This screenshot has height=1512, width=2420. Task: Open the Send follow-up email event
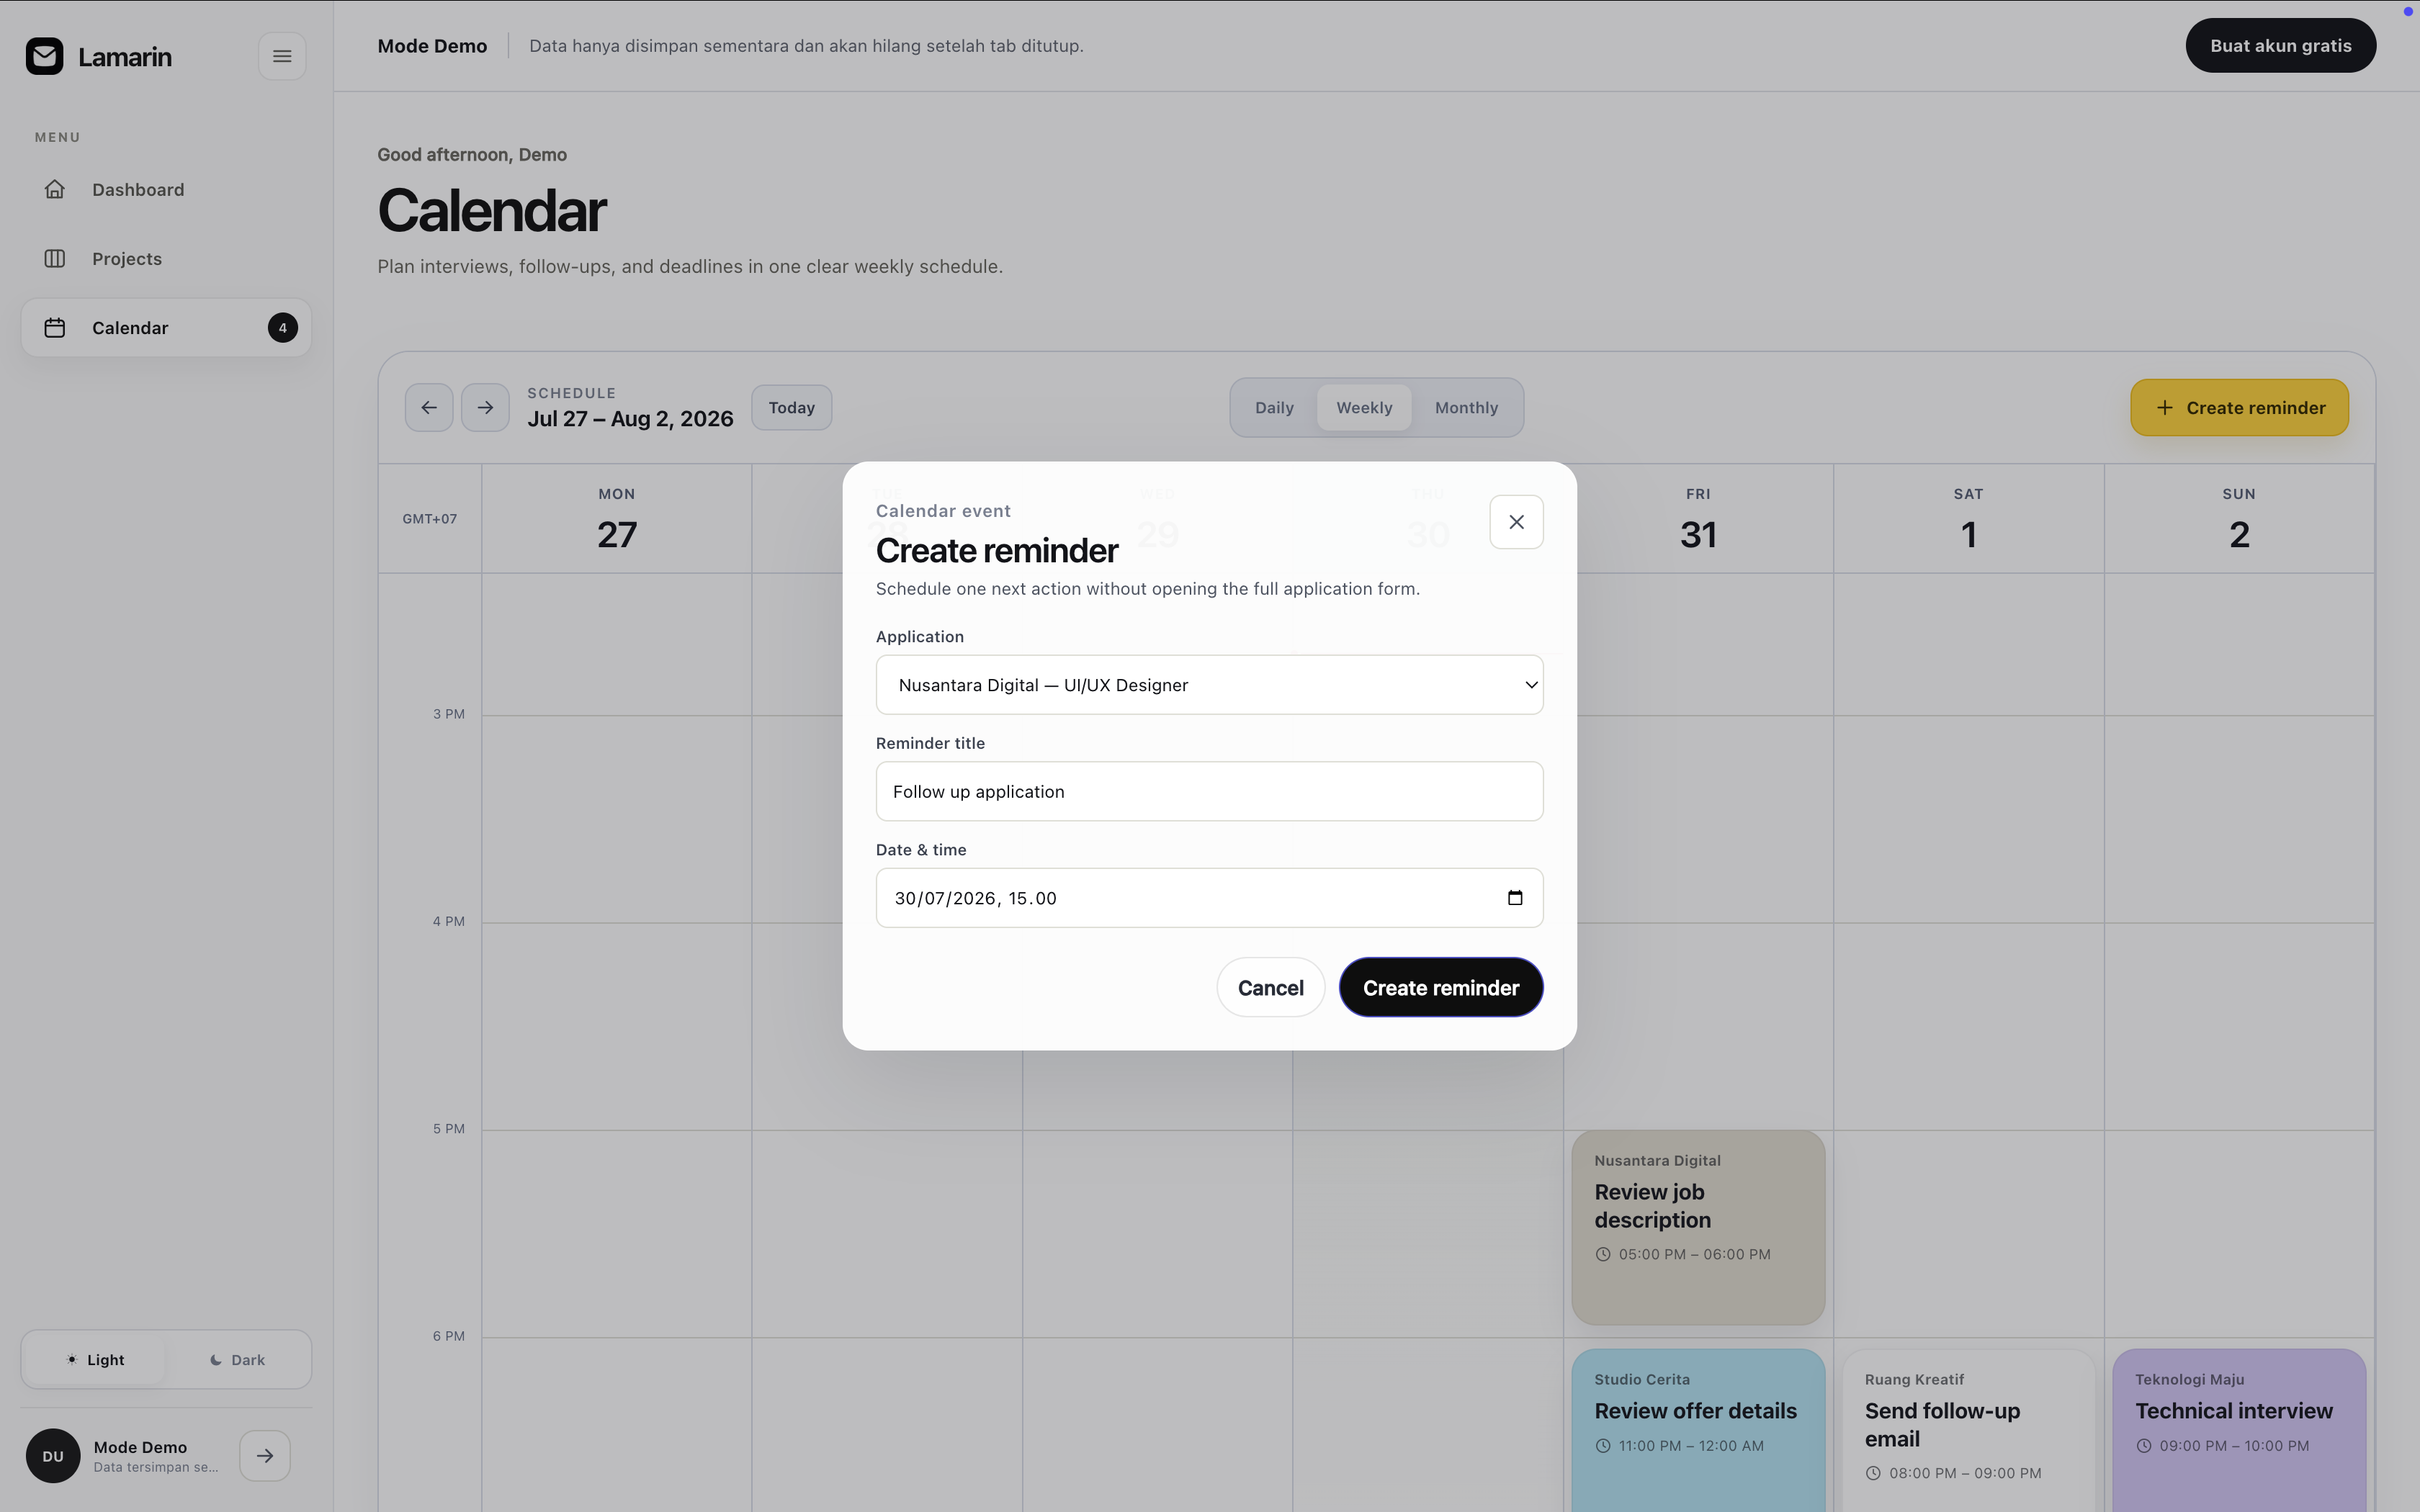[1968, 1430]
